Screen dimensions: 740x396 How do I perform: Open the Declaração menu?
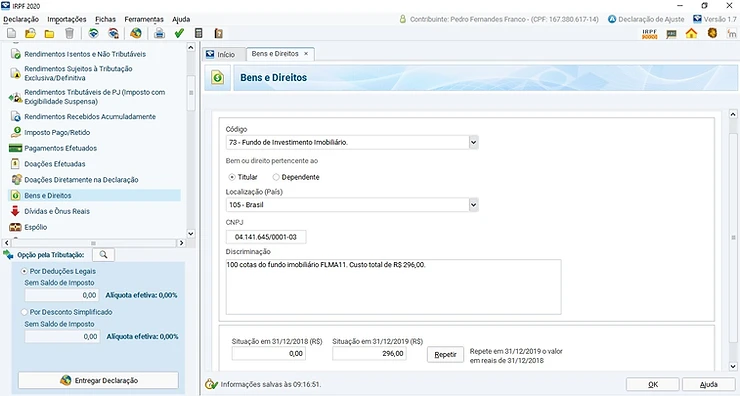pyautogui.click(x=21, y=19)
